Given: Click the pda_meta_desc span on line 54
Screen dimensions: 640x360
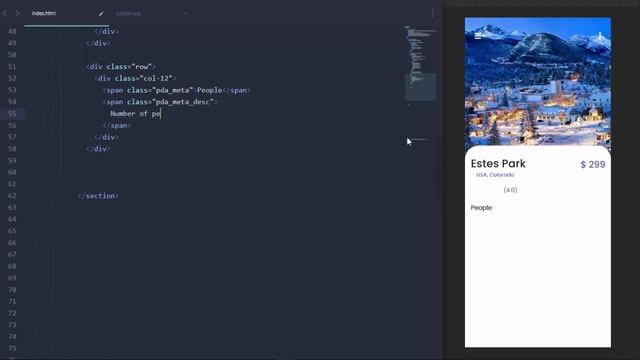Looking at the screenshot, I should (160, 102).
